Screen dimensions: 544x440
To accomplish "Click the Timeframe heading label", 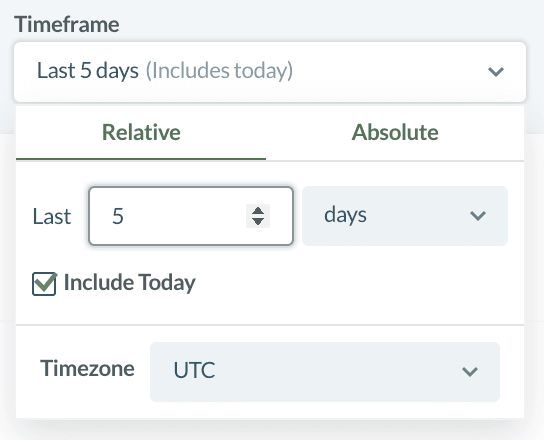I will pyautogui.click(x=67, y=25).
